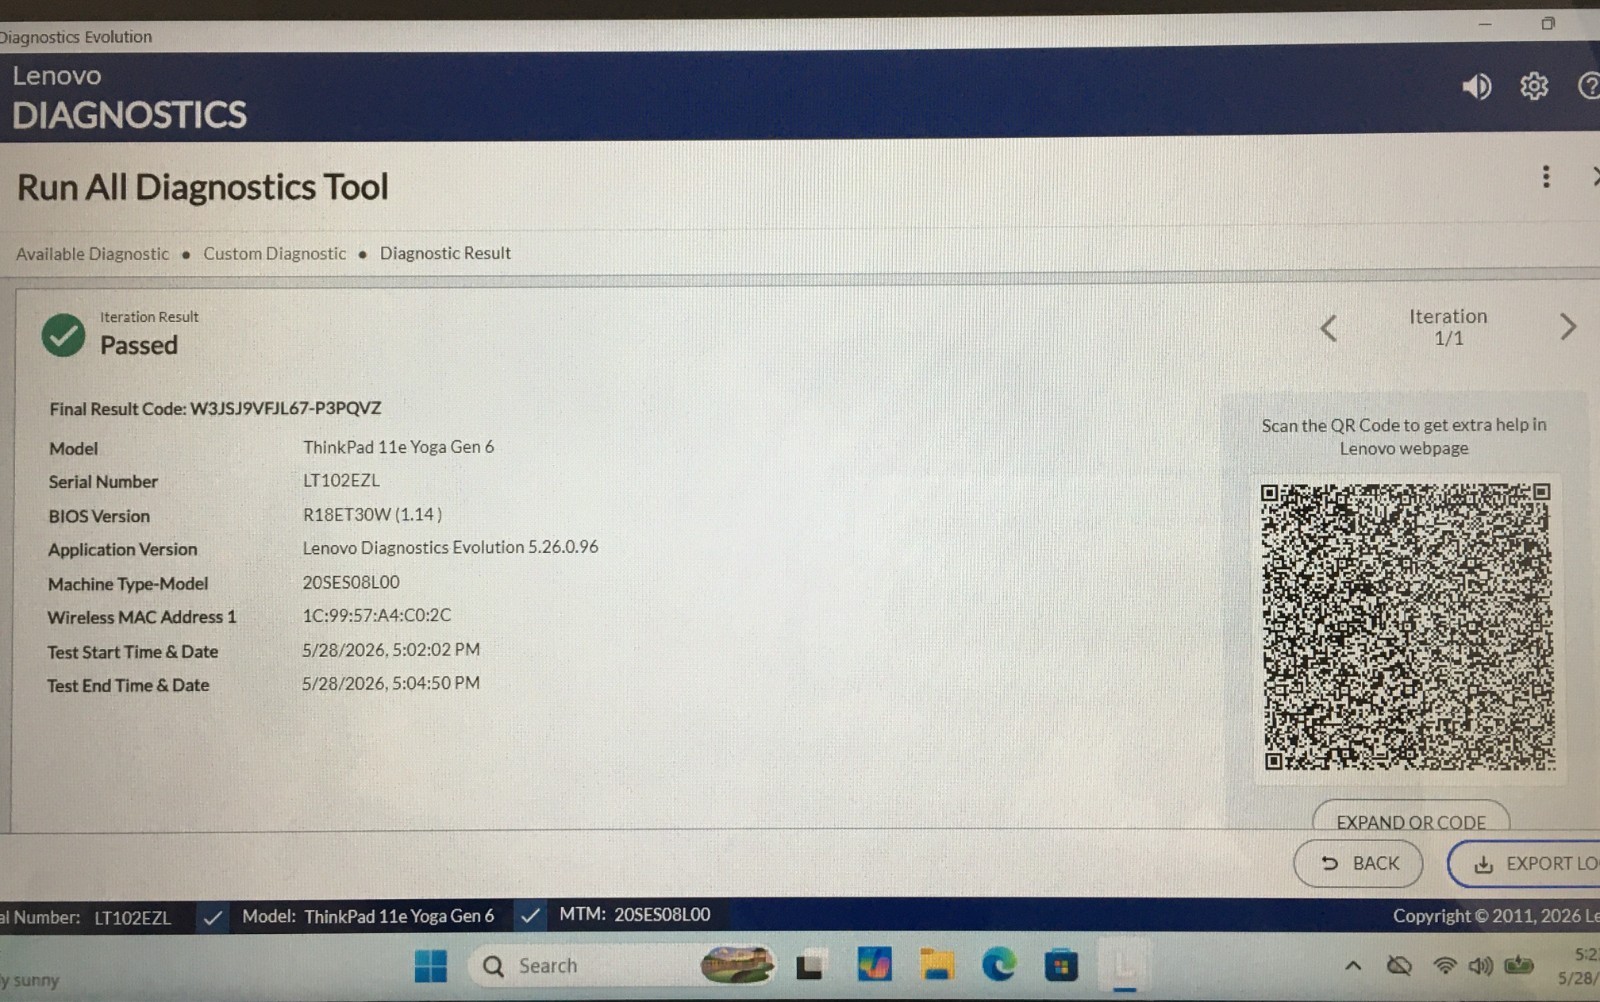Click the 'BIOS Version' row label
The width and height of the screenshot is (1600, 1002).
tap(99, 516)
